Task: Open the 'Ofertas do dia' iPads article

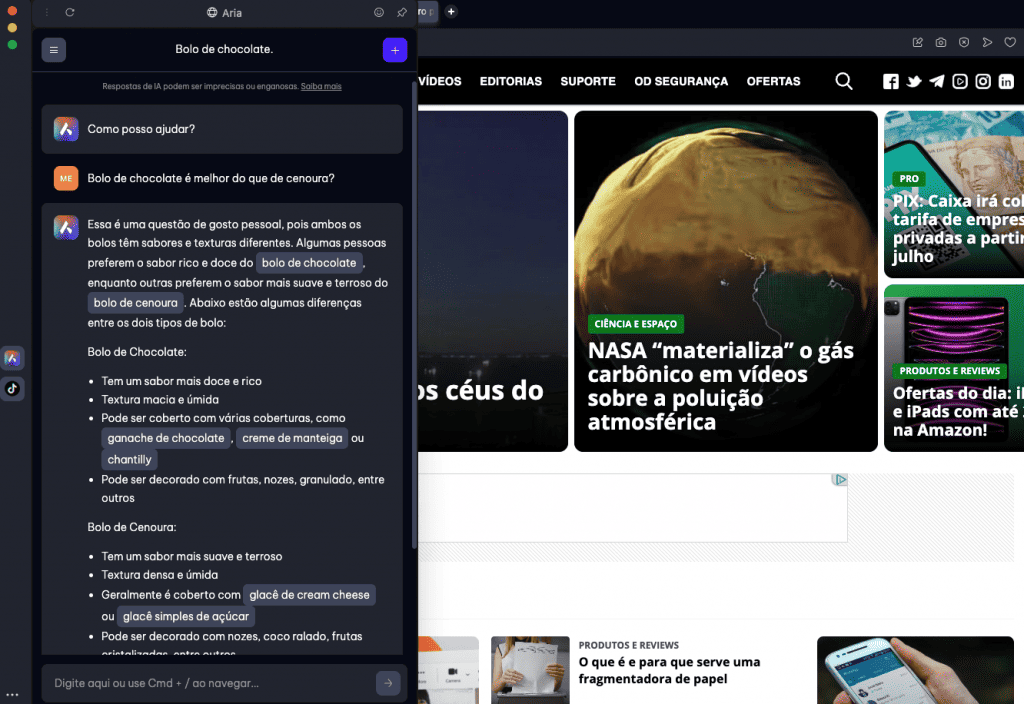Action: click(x=957, y=411)
